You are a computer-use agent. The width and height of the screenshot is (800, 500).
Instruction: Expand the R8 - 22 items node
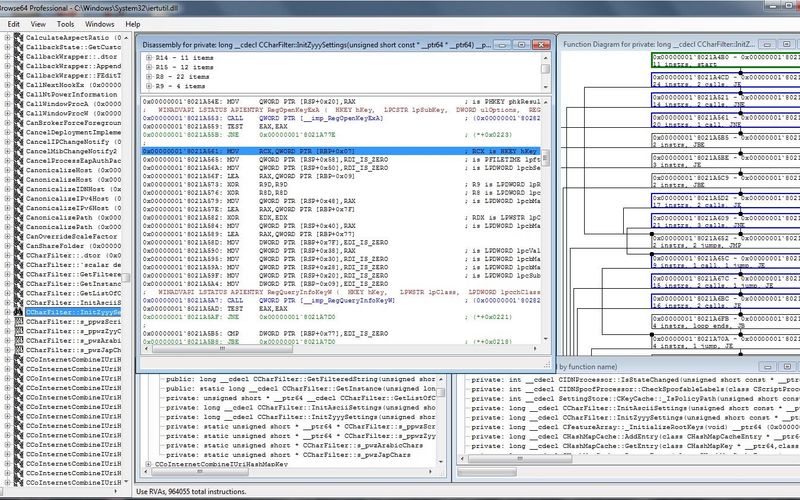(x=147, y=76)
